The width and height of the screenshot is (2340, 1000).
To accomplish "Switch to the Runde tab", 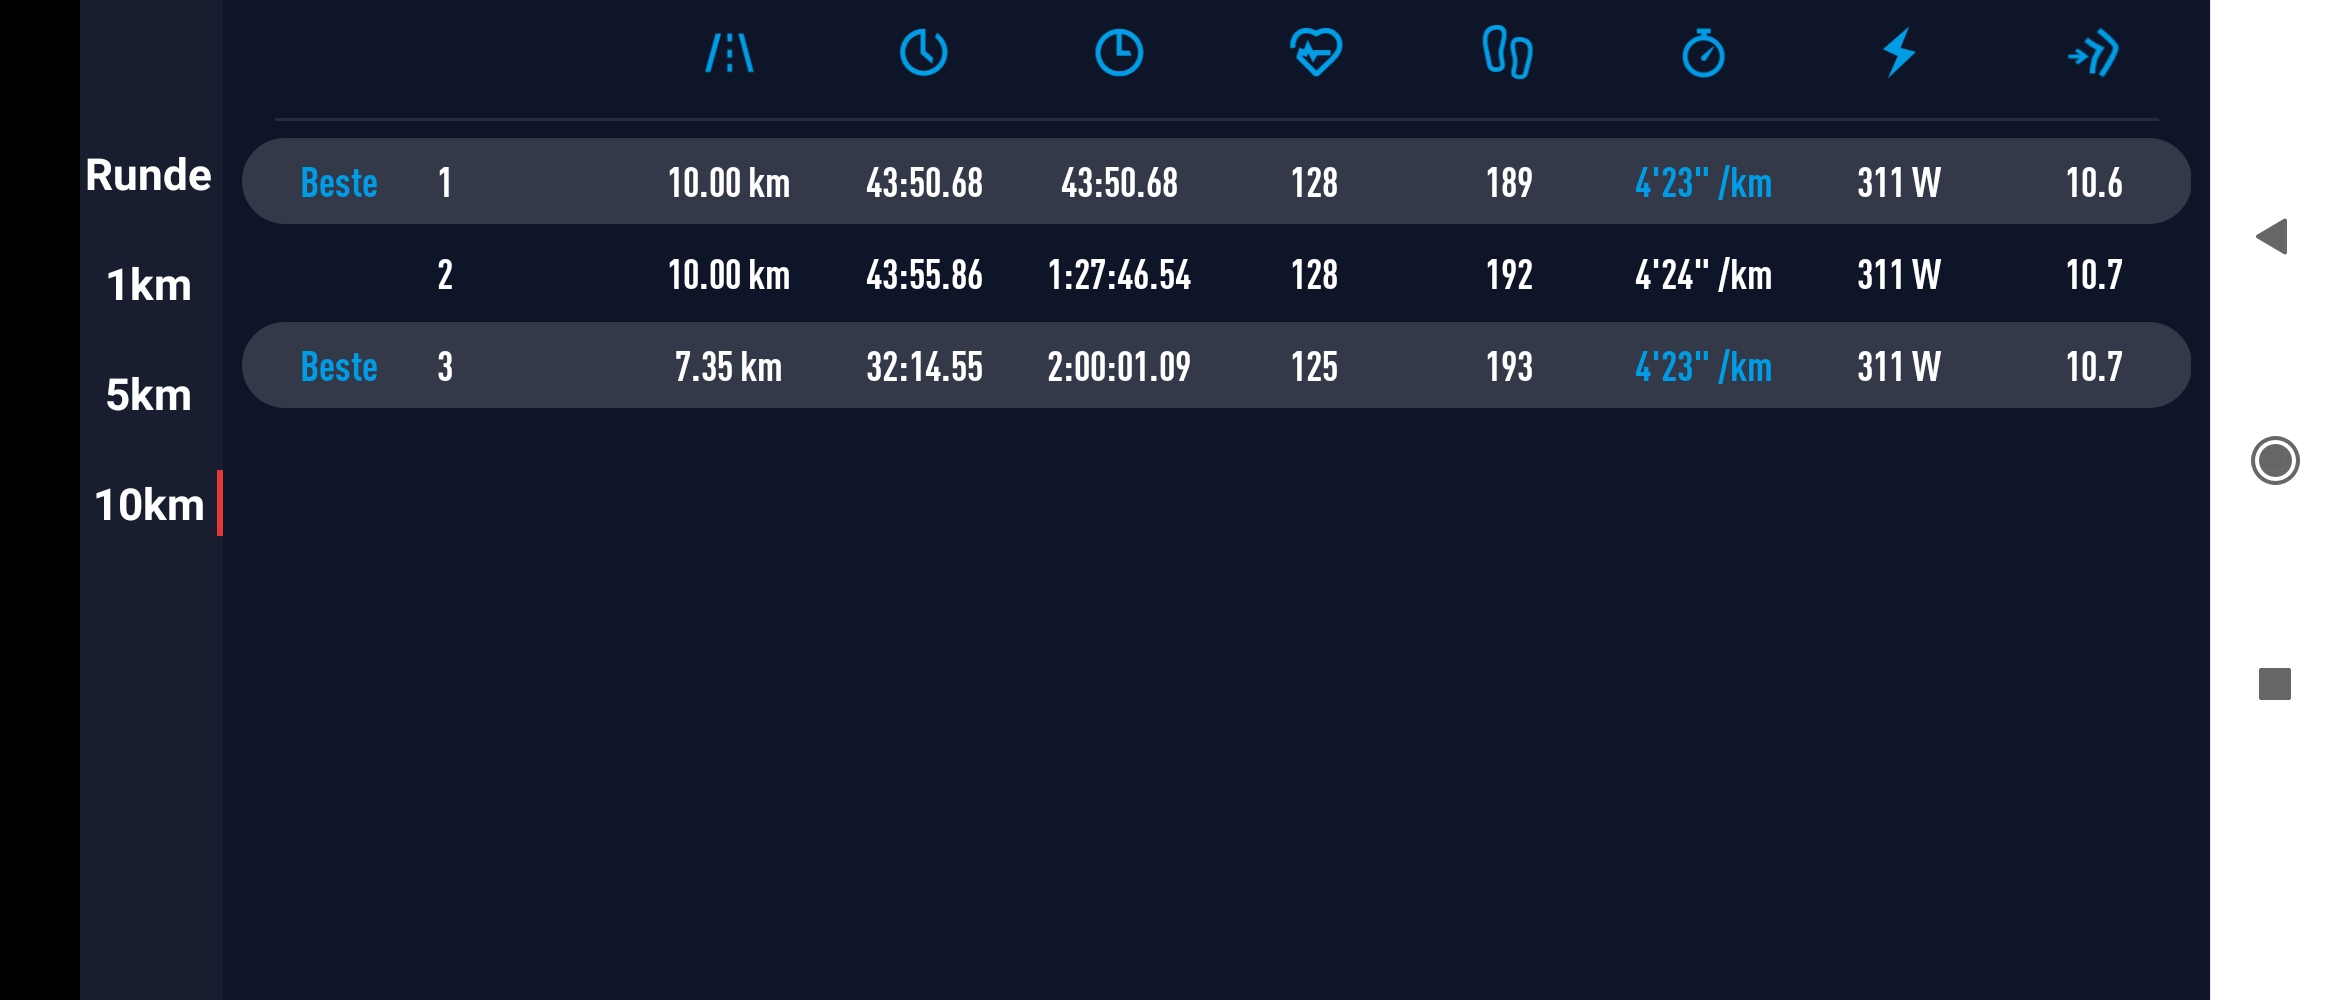I will [x=149, y=176].
